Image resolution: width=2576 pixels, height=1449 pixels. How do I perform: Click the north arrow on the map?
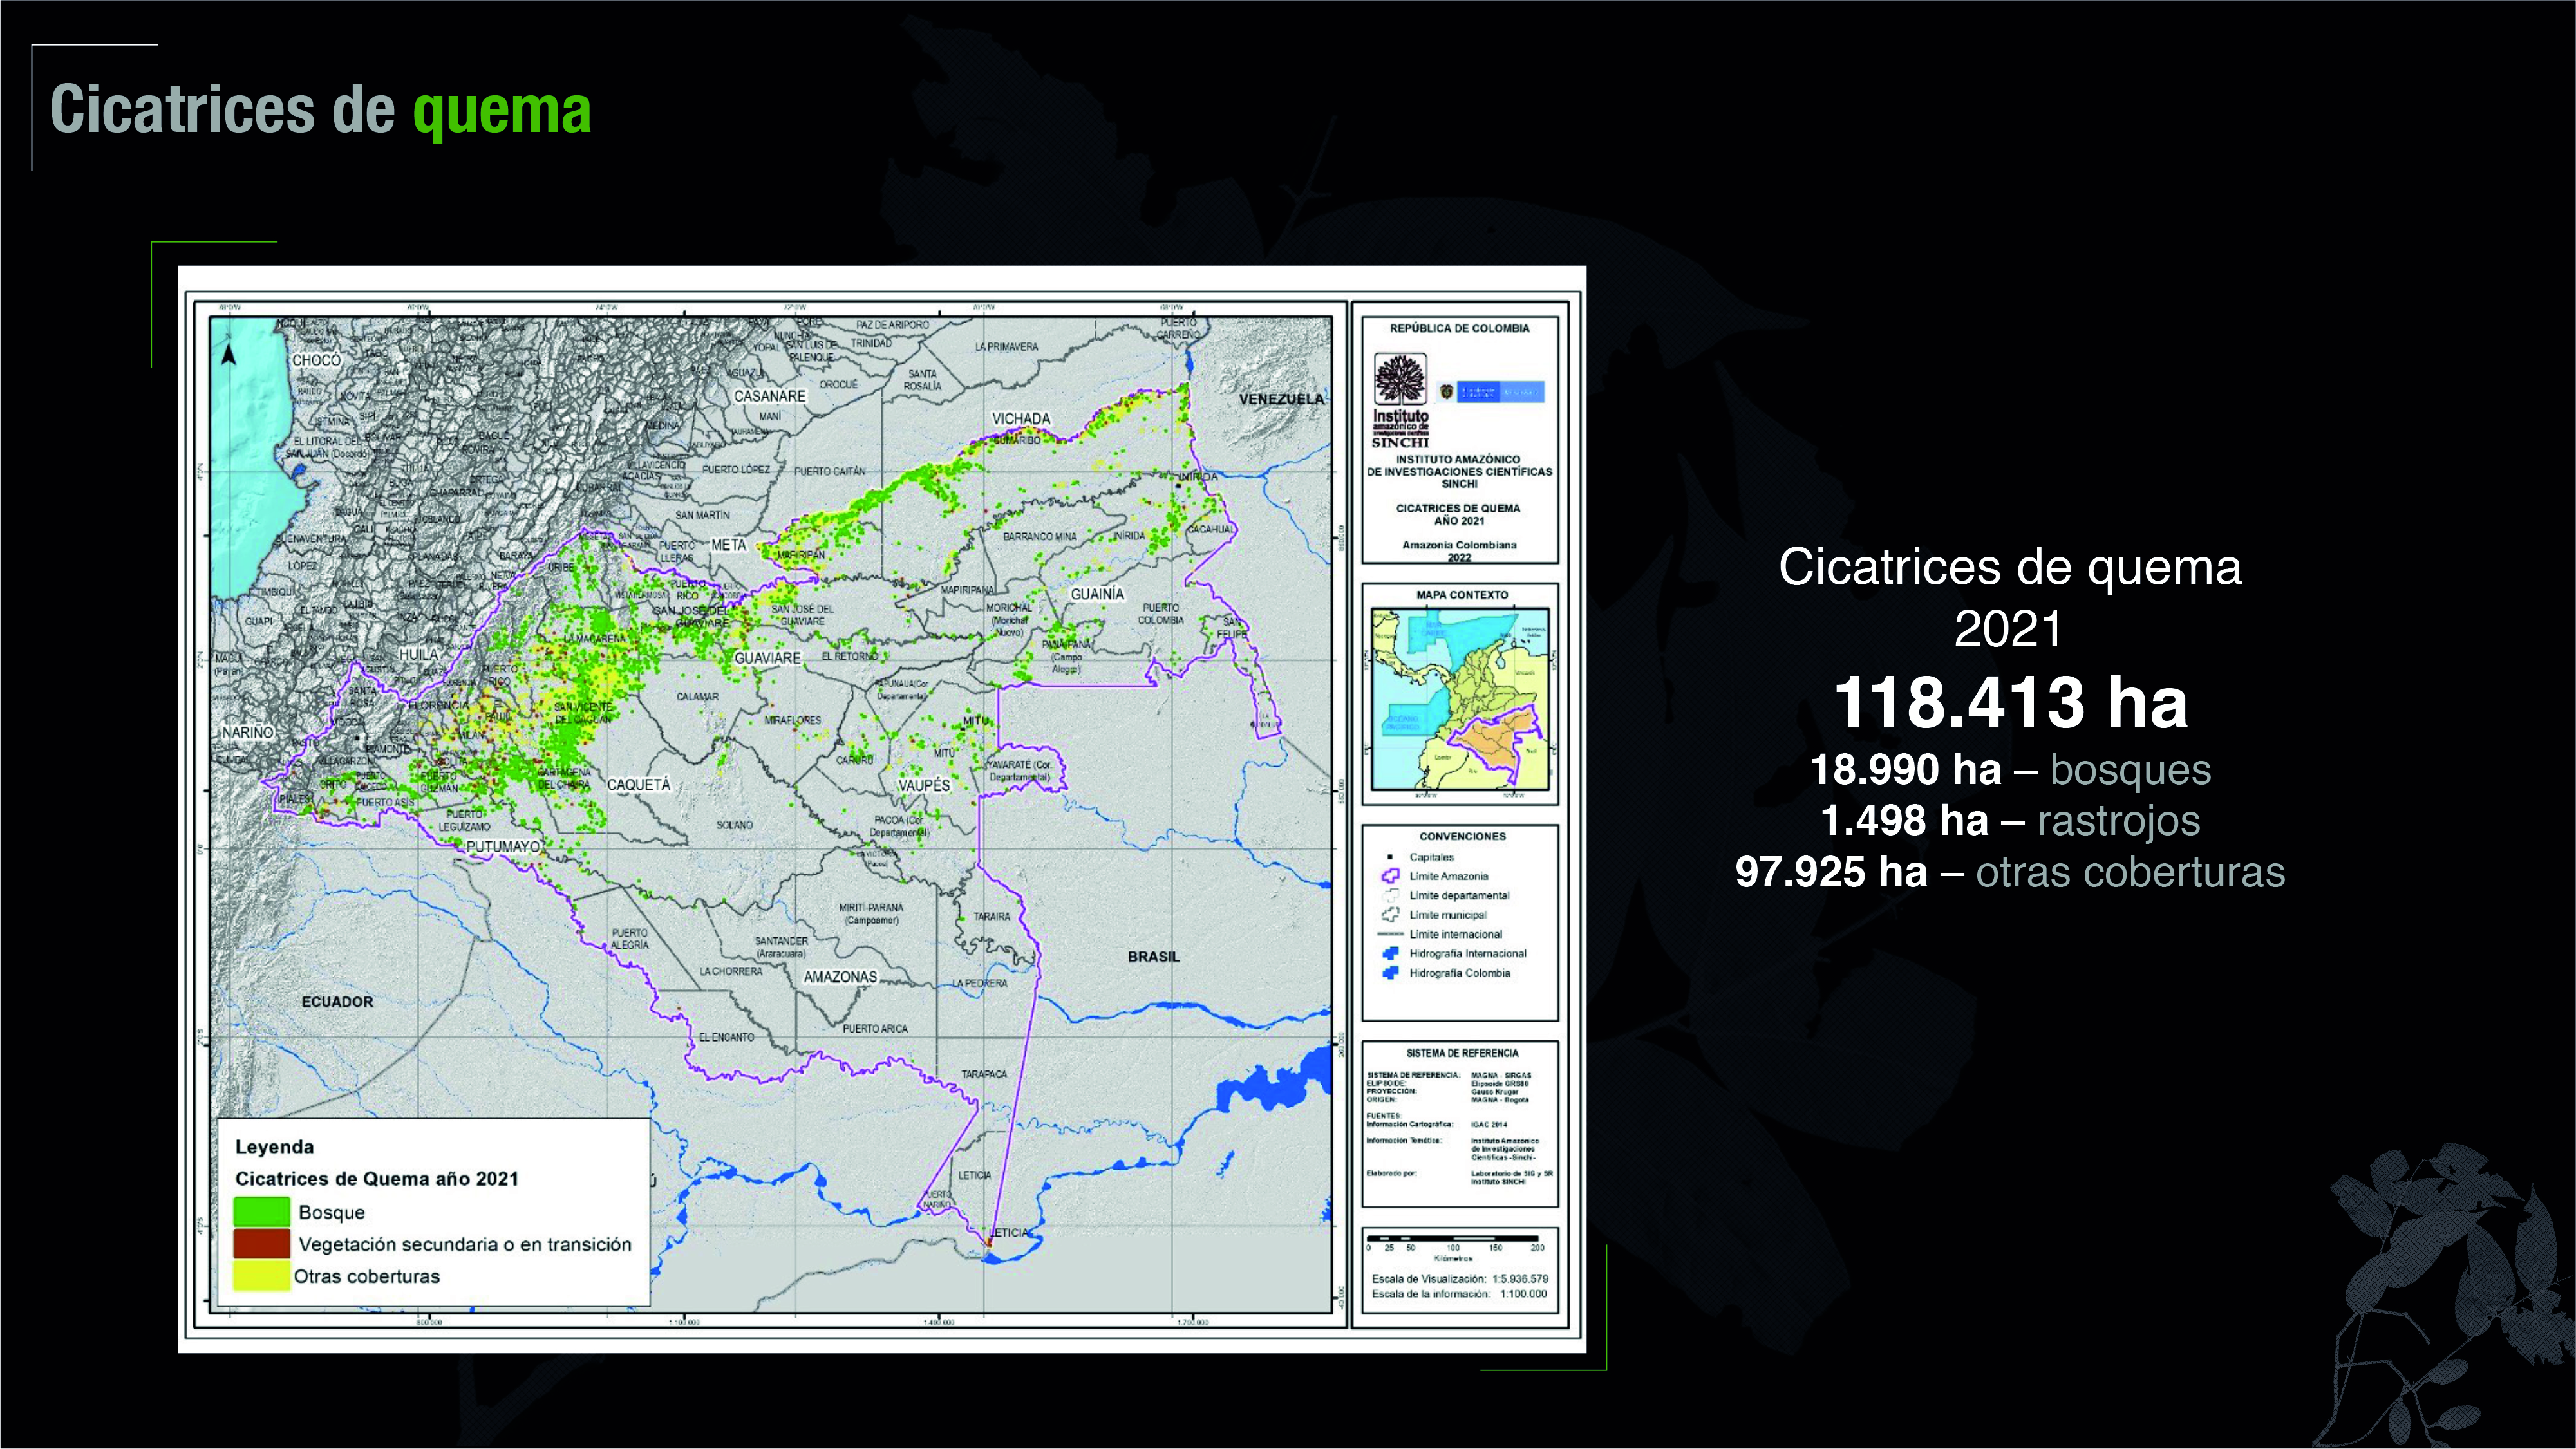(x=228, y=354)
